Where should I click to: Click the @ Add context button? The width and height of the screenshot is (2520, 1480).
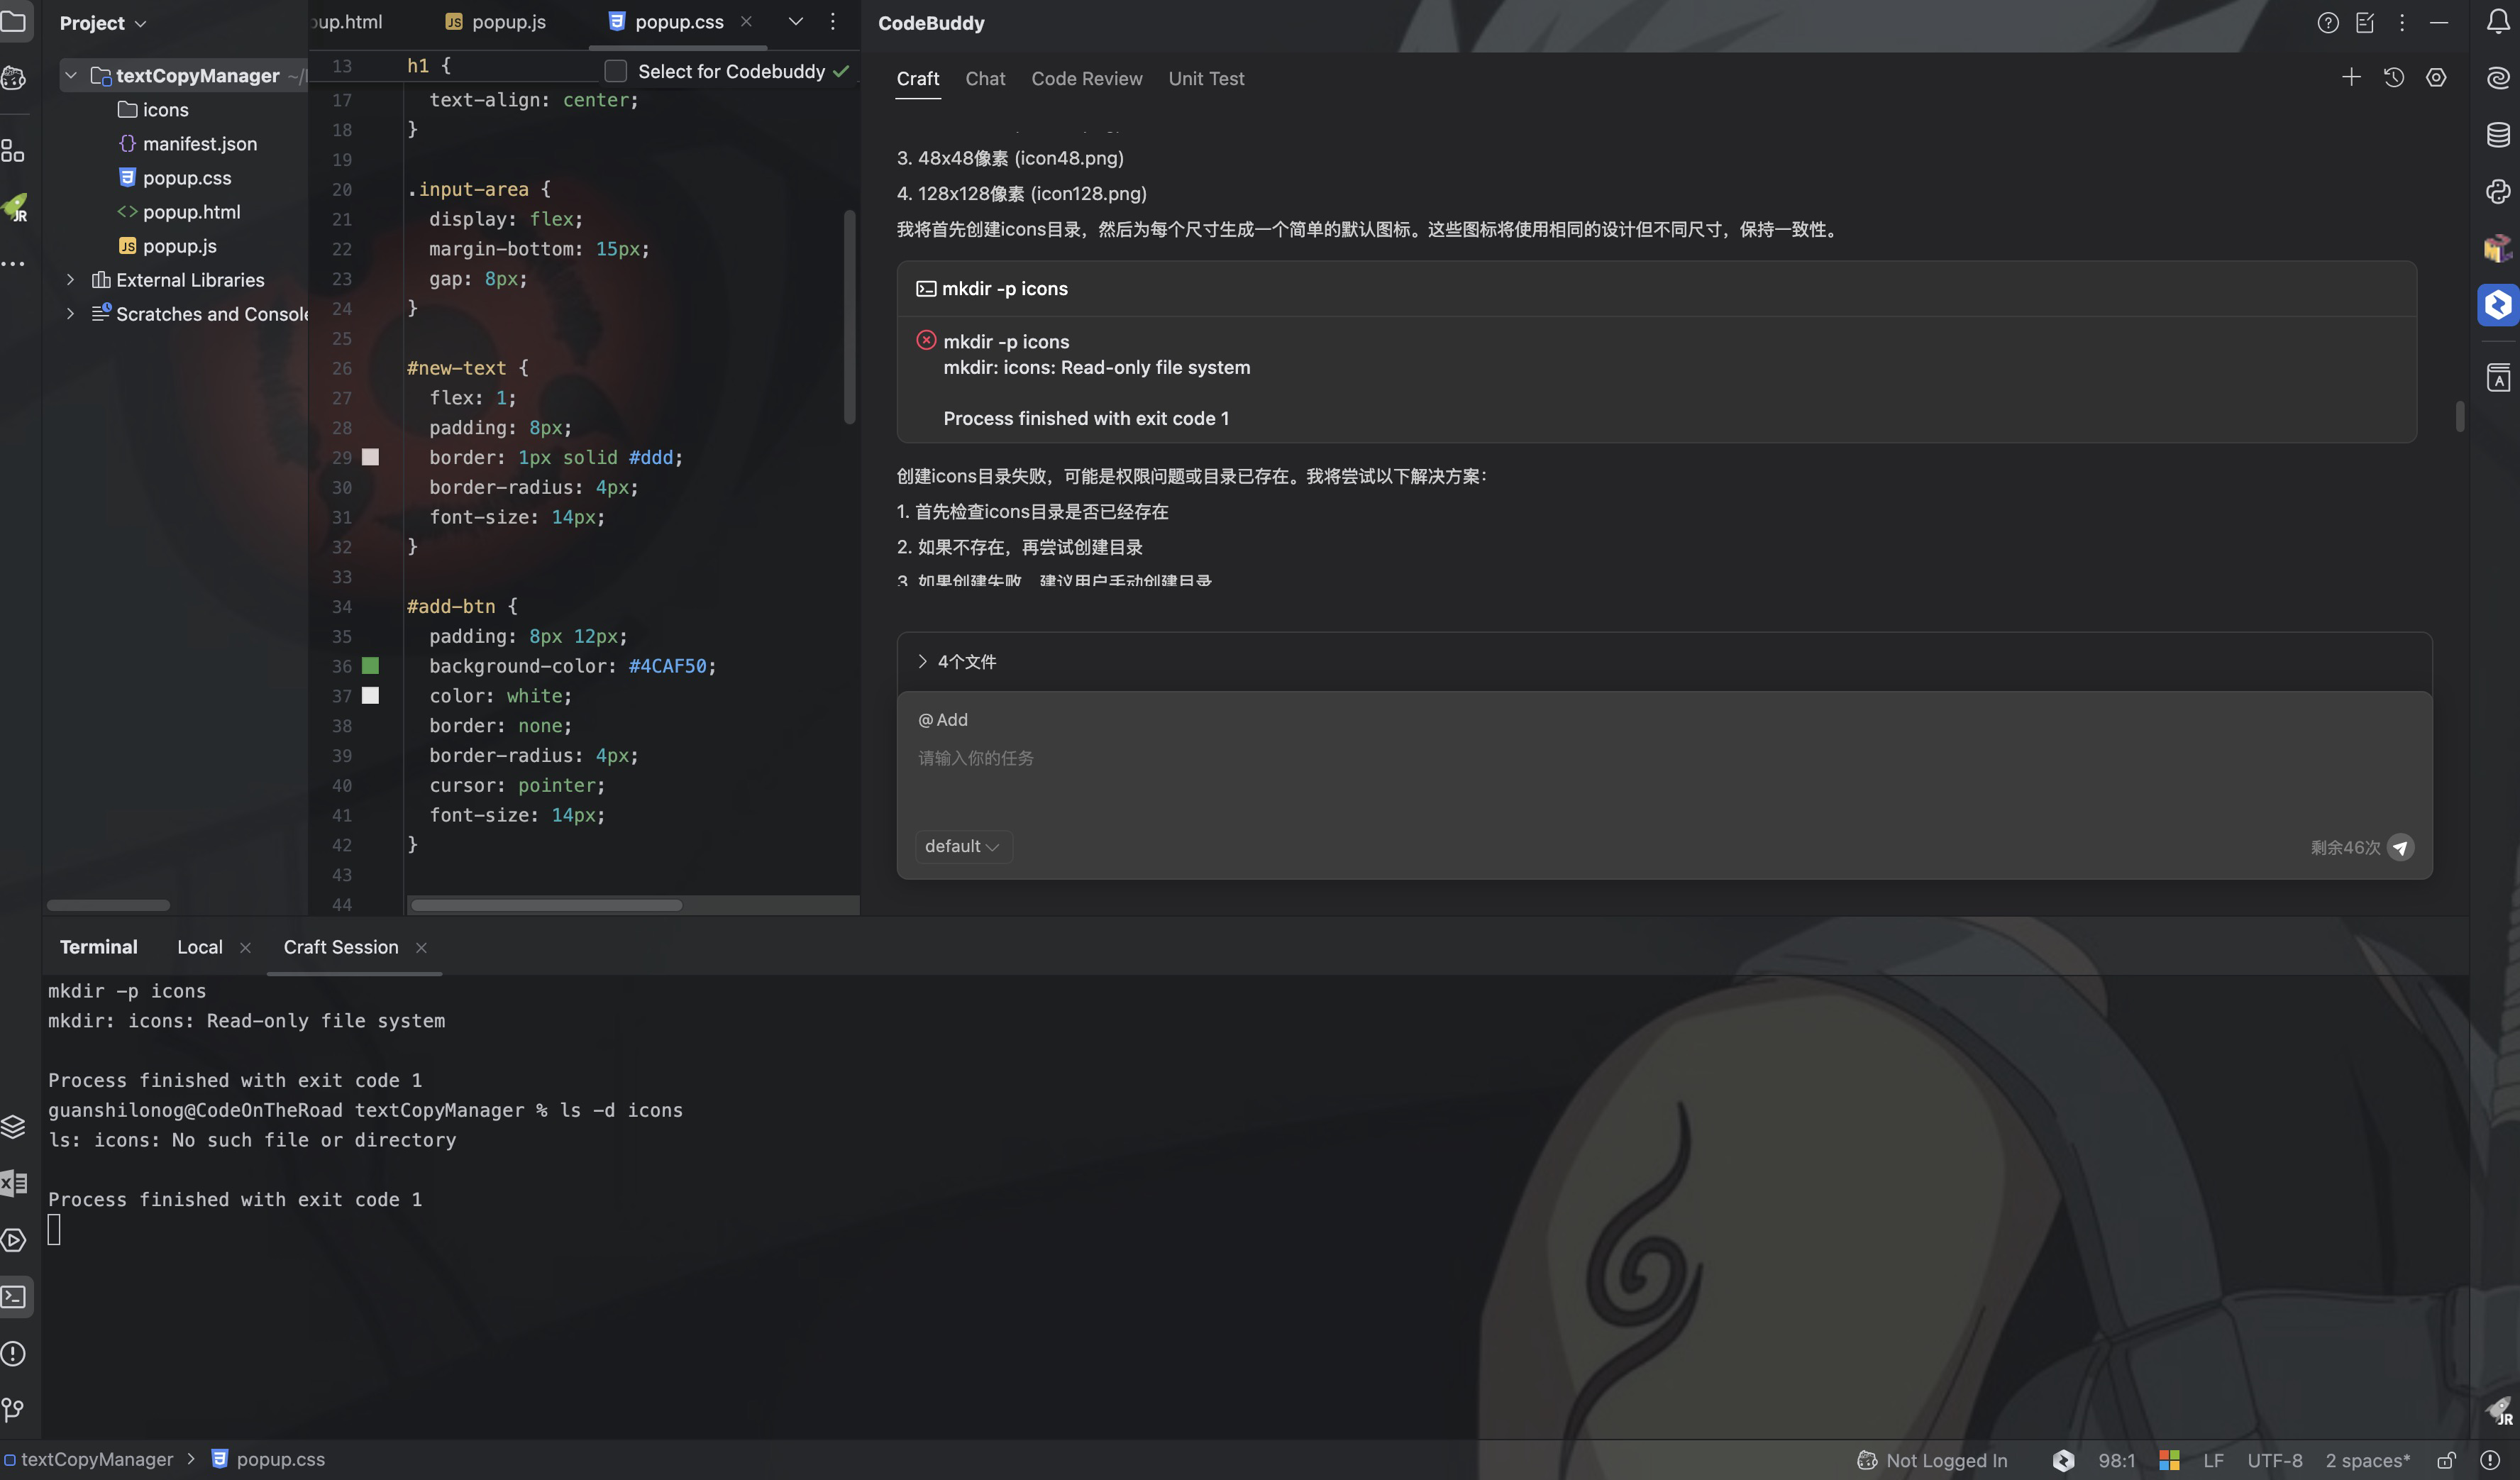click(943, 720)
